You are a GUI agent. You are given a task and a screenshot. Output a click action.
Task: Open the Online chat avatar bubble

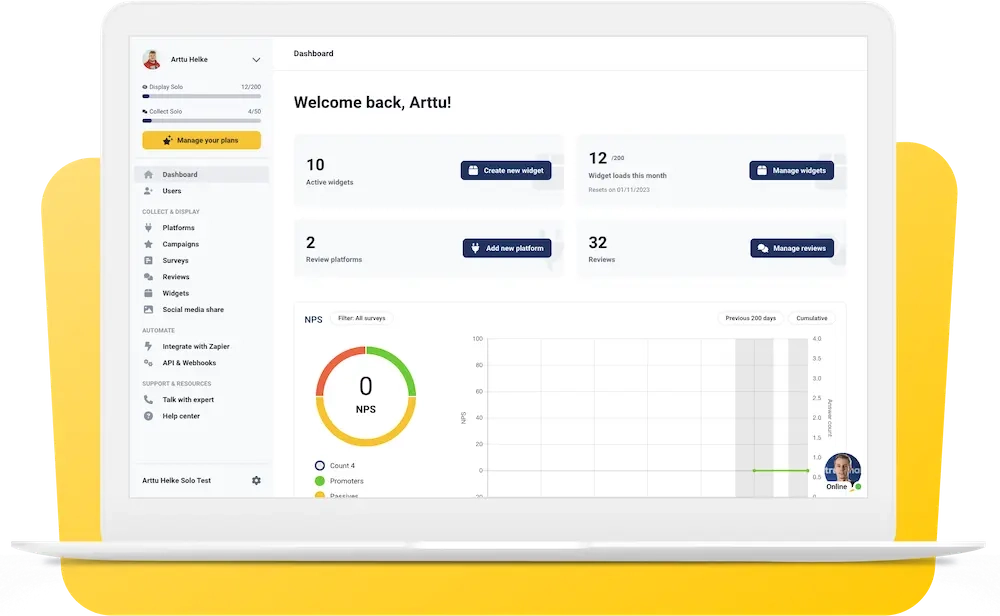pyautogui.click(x=842, y=471)
